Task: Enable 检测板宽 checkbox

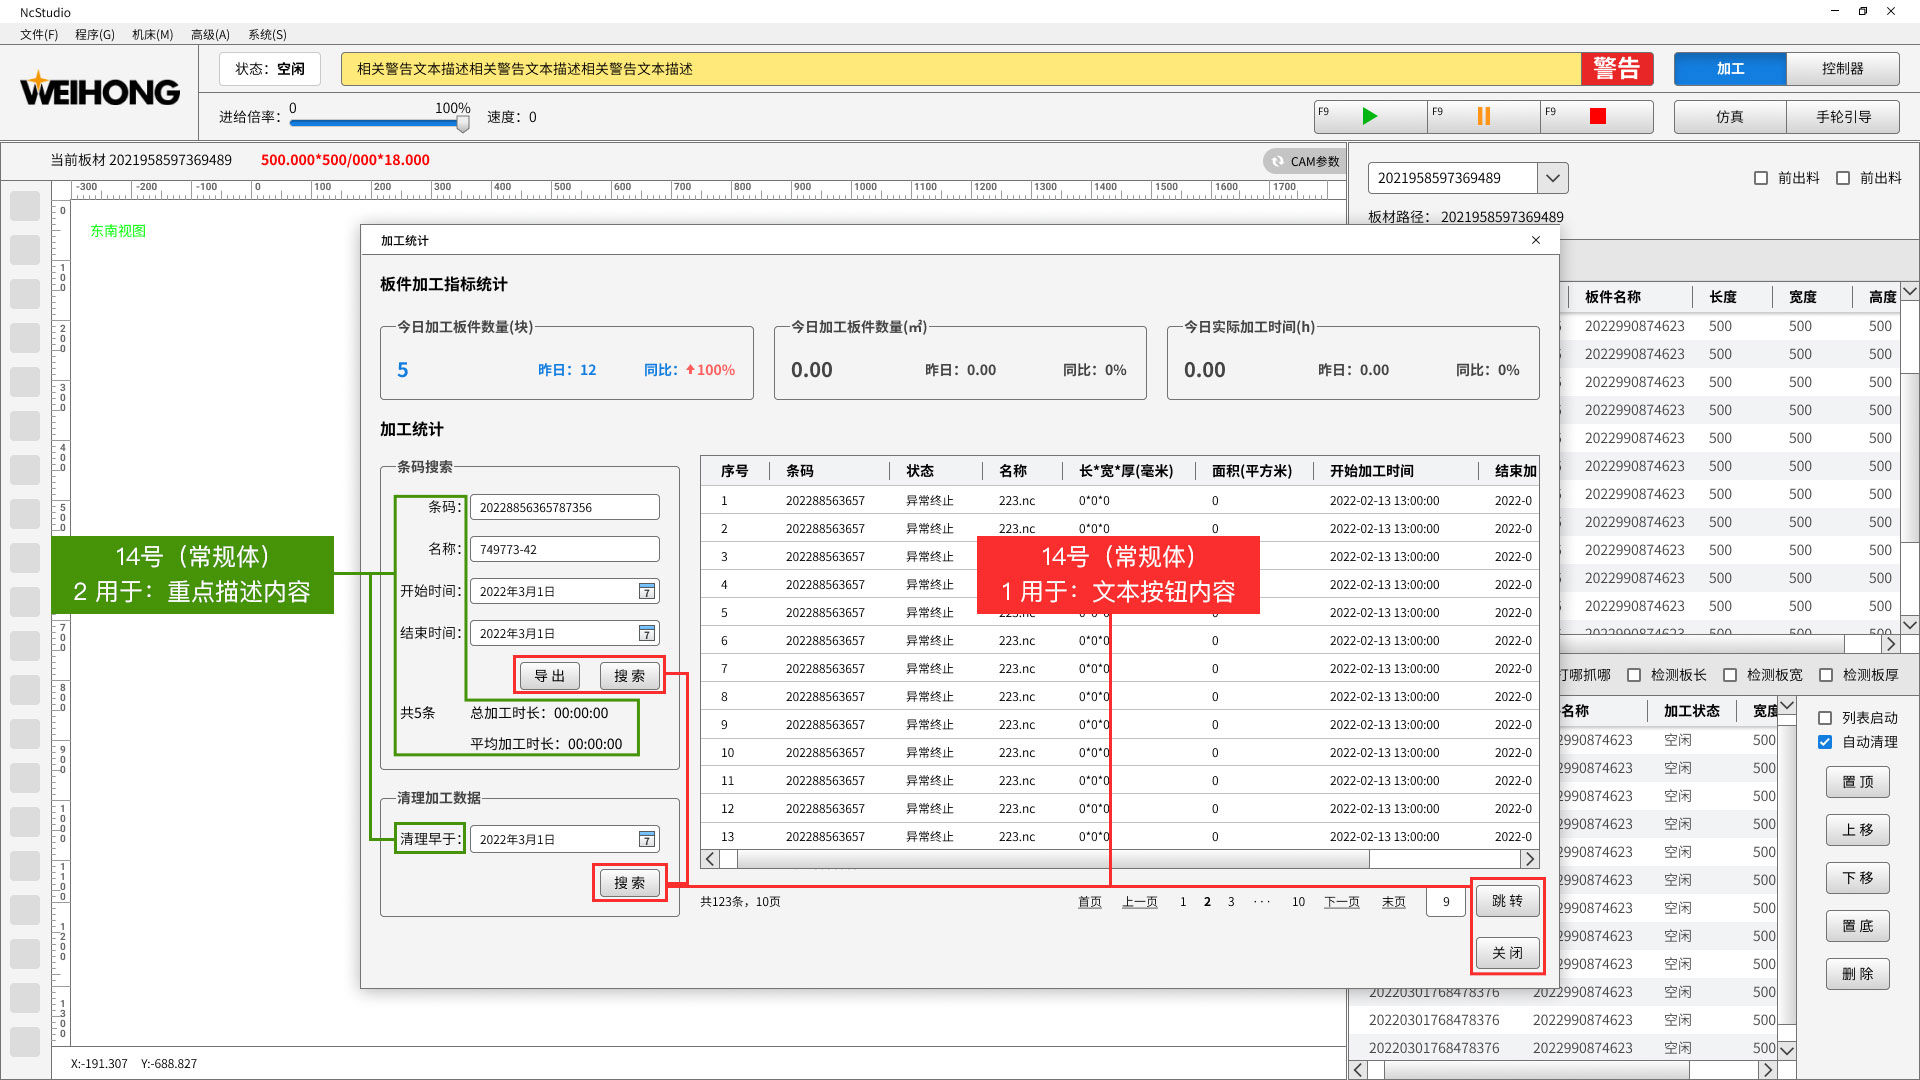Action: click(1730, 675)
